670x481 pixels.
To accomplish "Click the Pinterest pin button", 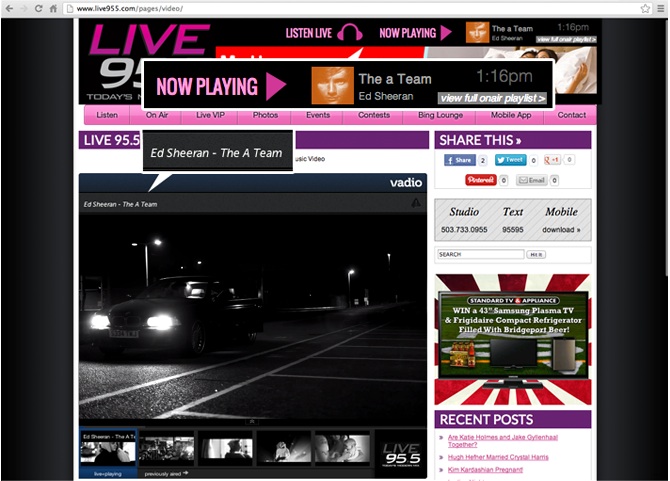I will tap(481, 180).
